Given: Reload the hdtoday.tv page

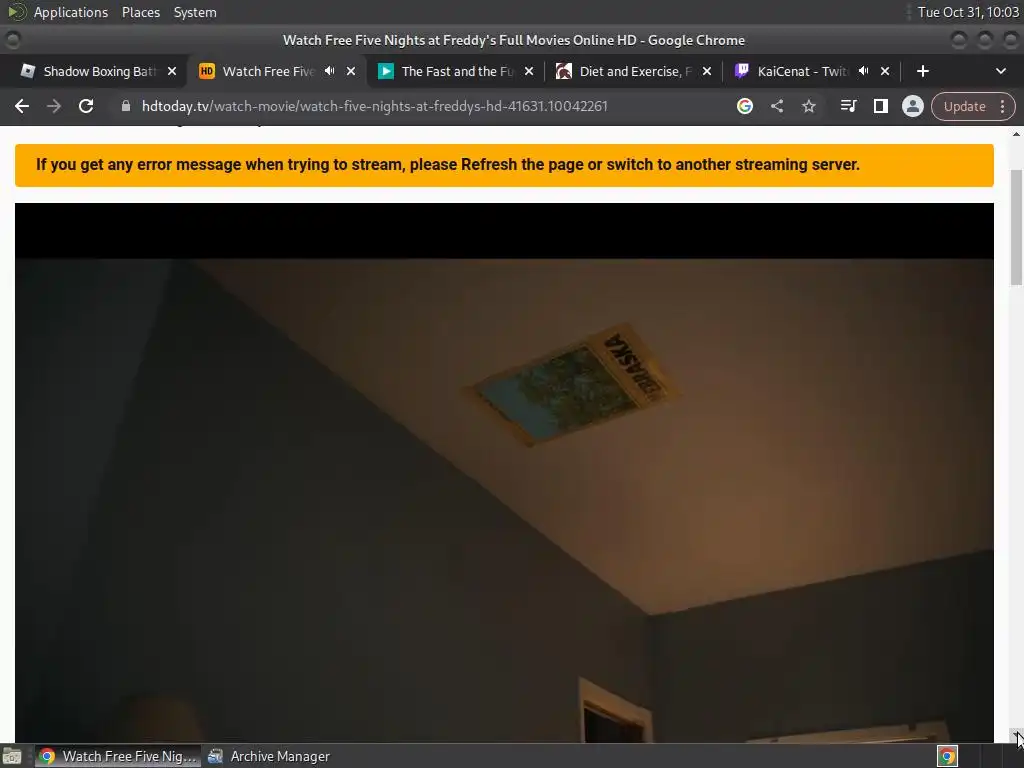Looking at the screenshot, I should tap(86, 106).
